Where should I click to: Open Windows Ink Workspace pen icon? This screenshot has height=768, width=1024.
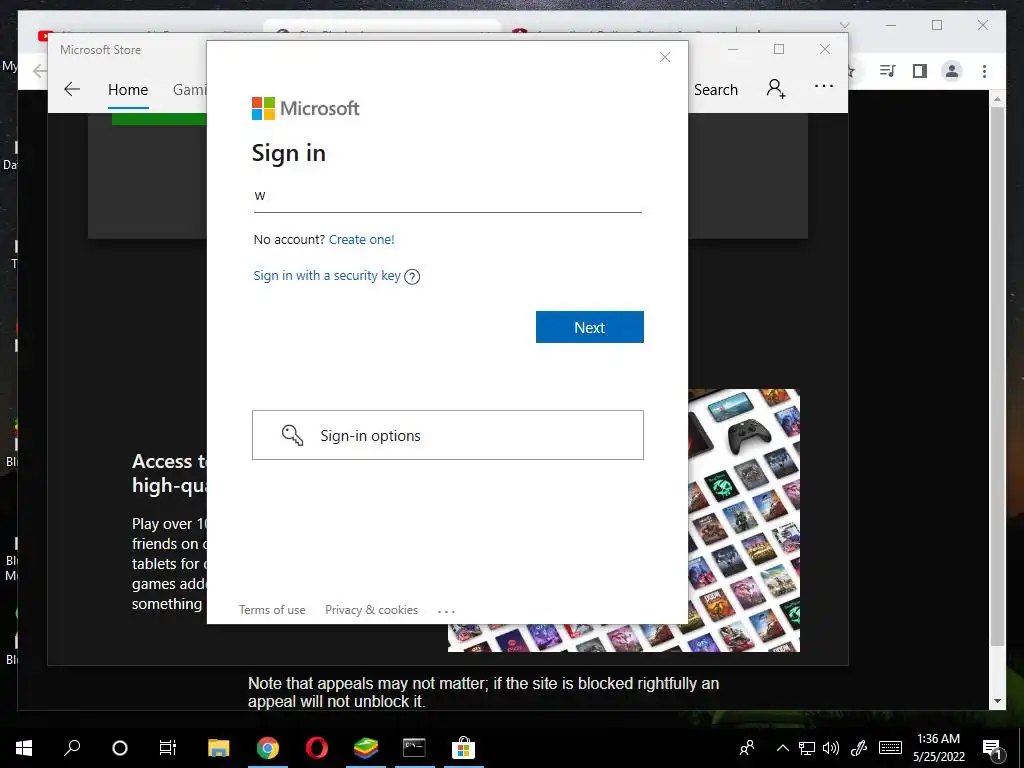(x=859, y=748)
